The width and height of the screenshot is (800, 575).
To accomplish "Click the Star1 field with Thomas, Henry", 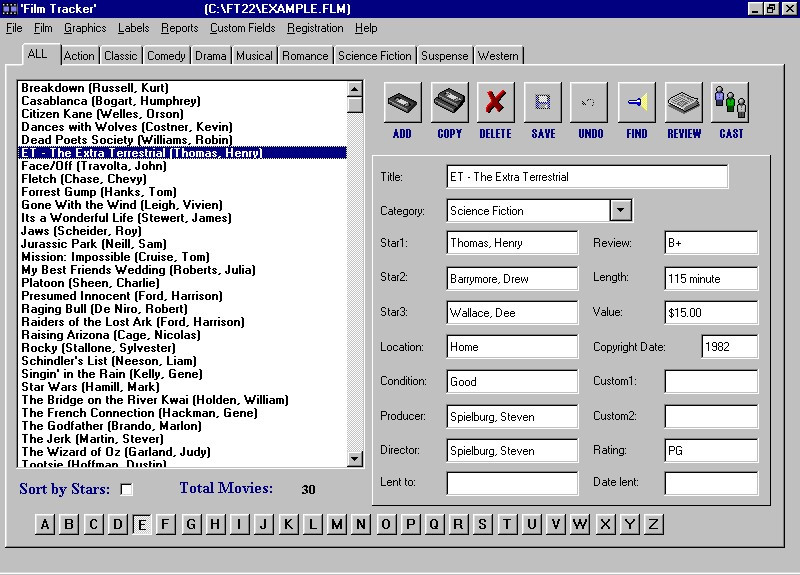I will tap(512, 242).
